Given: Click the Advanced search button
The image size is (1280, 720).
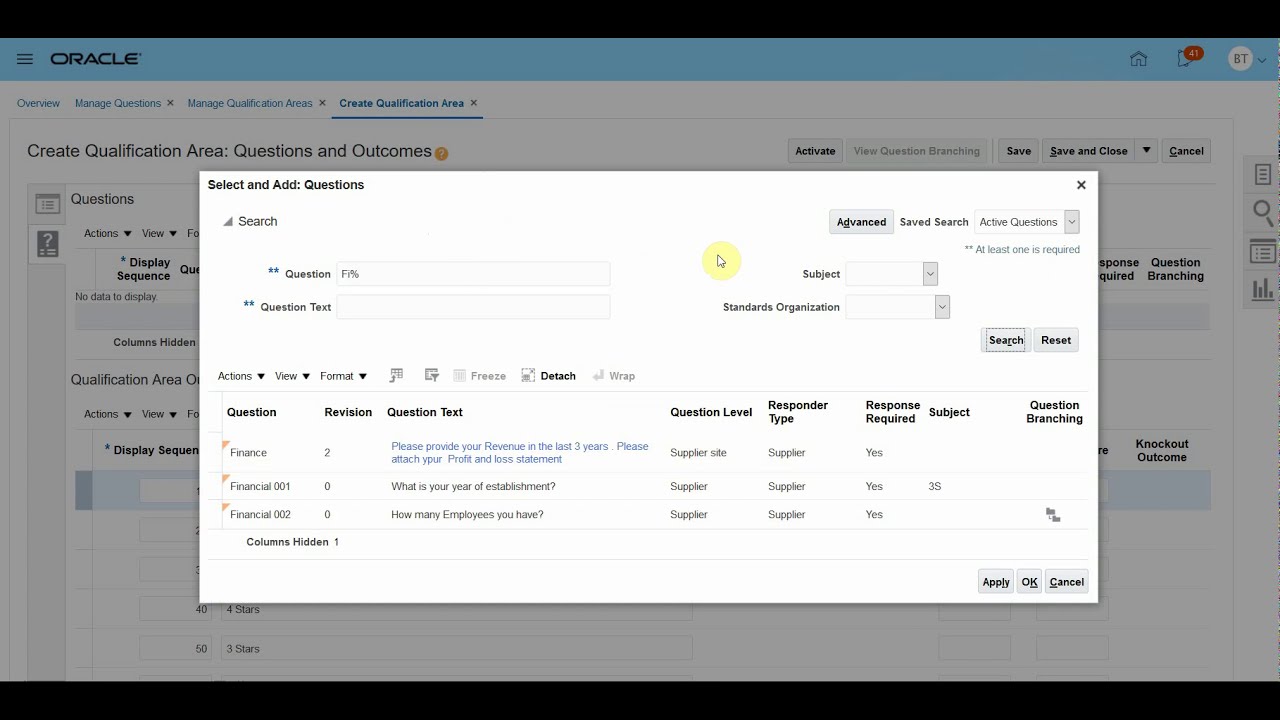Looking at the screenshot, I should pyautogui.click(x=861, y=222).
